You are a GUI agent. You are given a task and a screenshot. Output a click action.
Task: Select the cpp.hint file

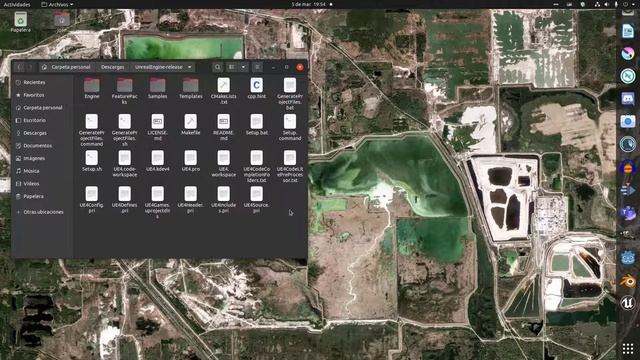pos(257,88)
